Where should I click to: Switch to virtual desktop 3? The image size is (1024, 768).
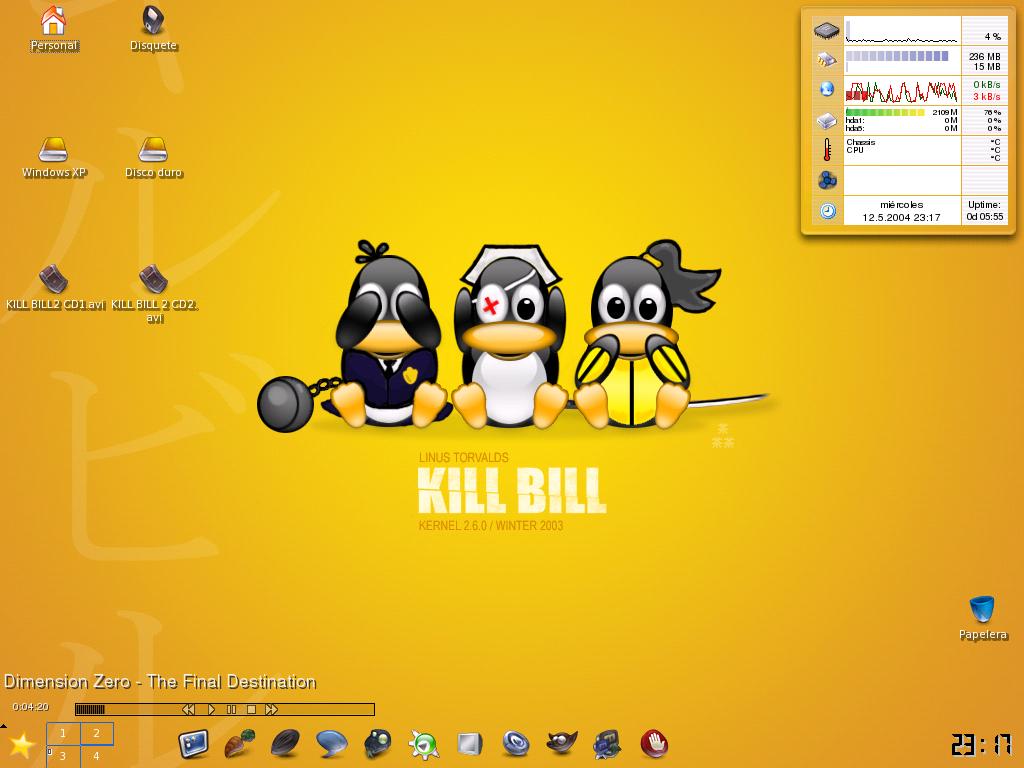pyautogui.click(x=63, y=756)
